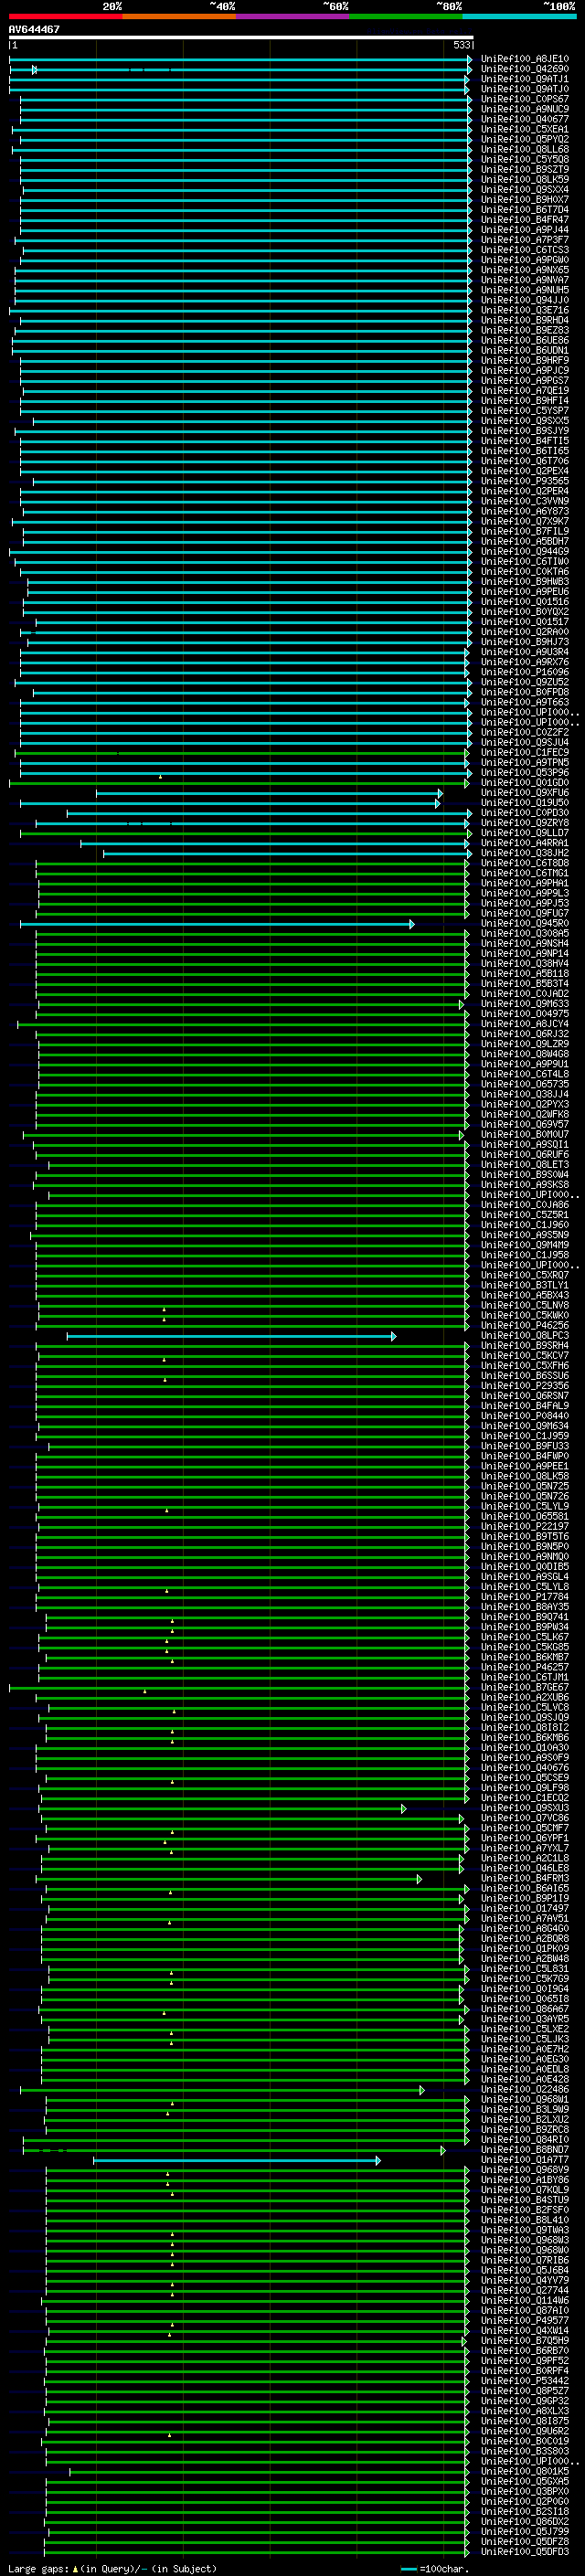This screenshot has height=2576, width=585.
Task: Select the UniRef100_Q5J799 label
Action: click(x=525, y=2532)
